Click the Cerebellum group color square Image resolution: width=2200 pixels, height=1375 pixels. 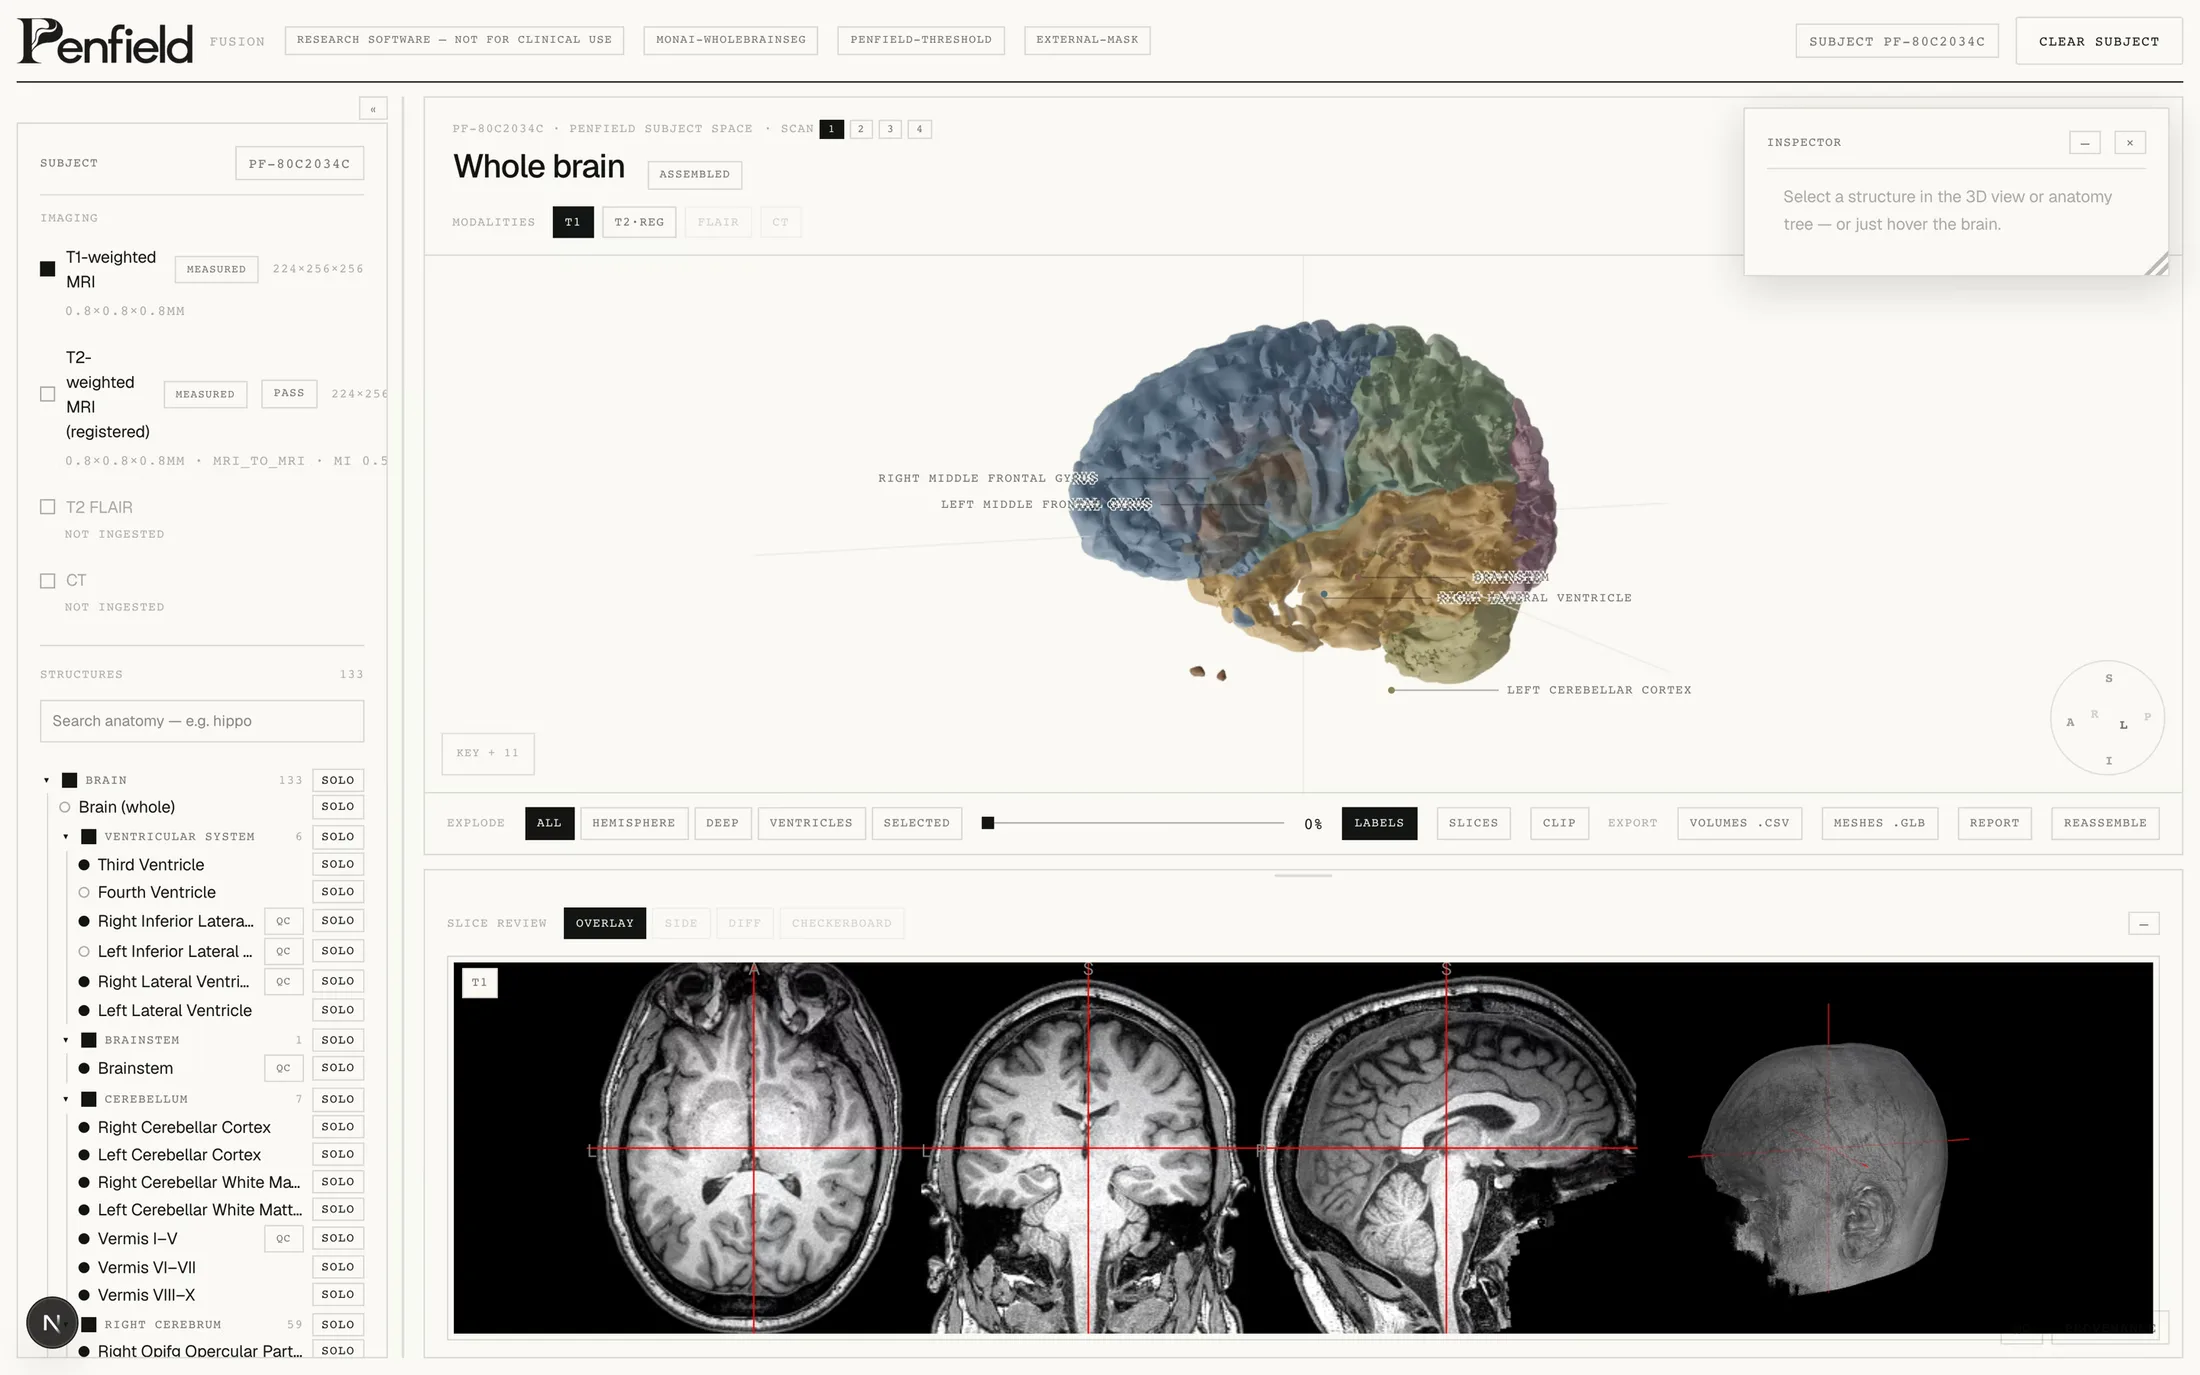point(88,1099)
